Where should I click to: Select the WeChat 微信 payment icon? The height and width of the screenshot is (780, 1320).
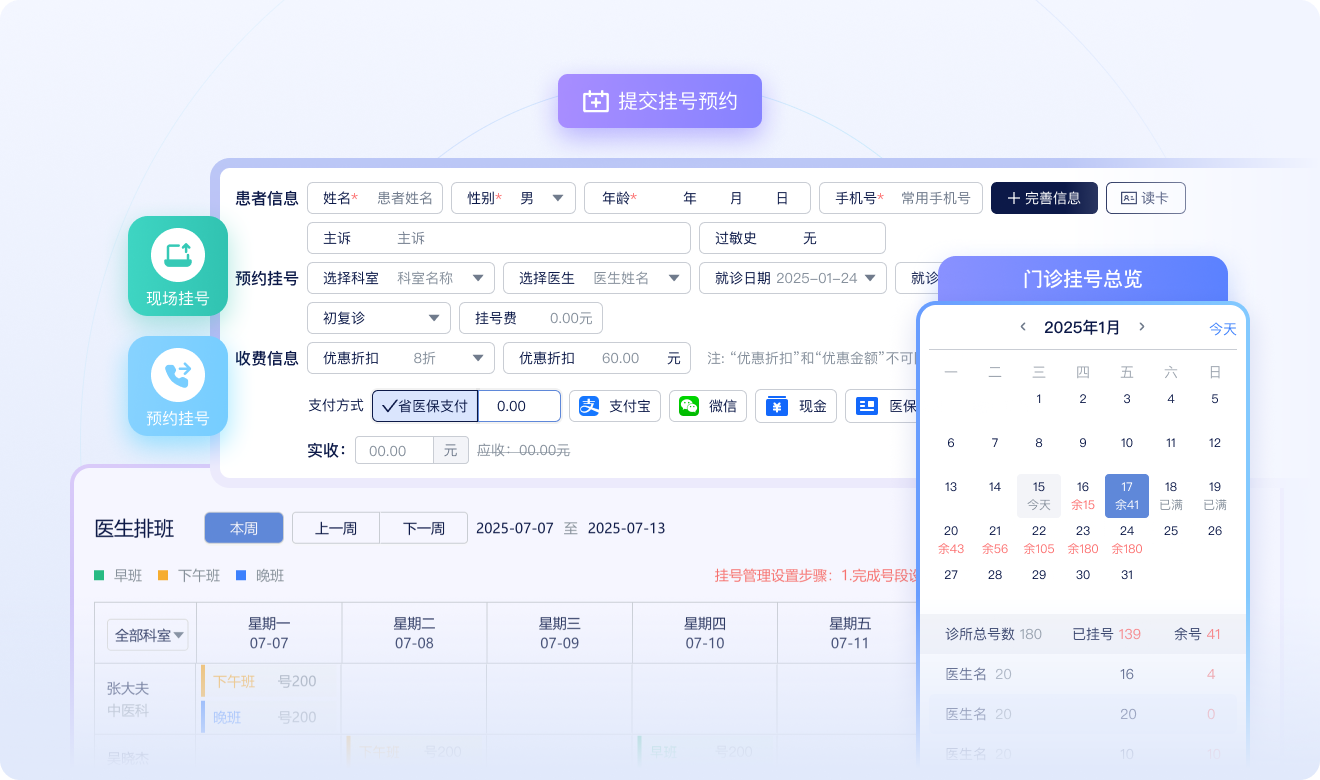pos(689,406)
